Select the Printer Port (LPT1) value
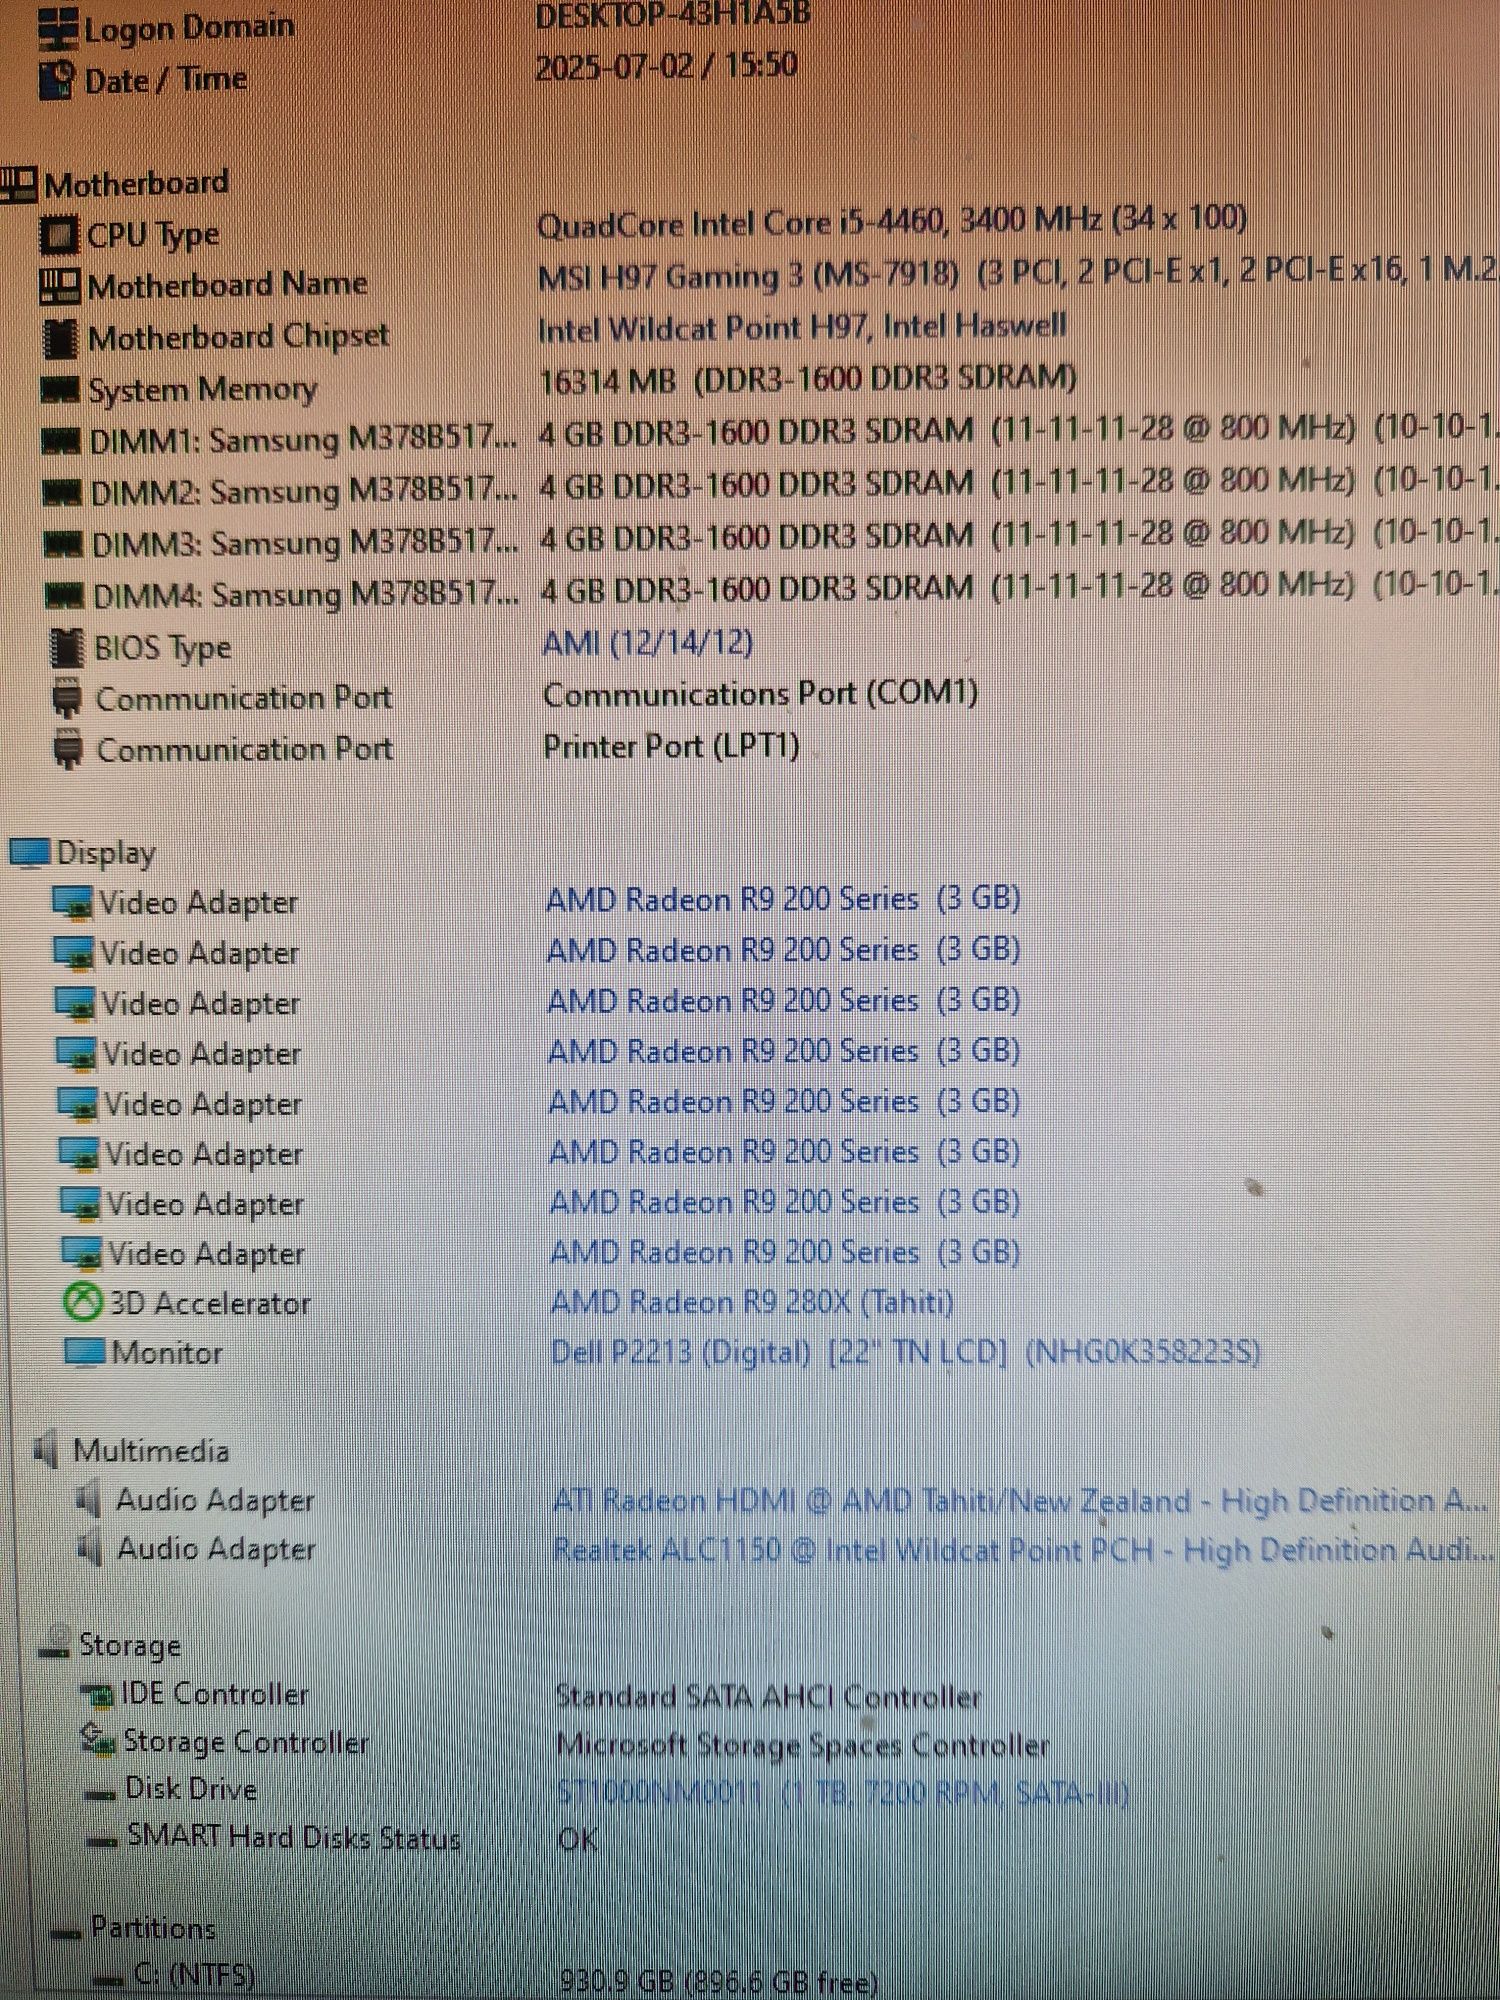The width and height of the screenshot is (1500, 2000). click(671, 746)
